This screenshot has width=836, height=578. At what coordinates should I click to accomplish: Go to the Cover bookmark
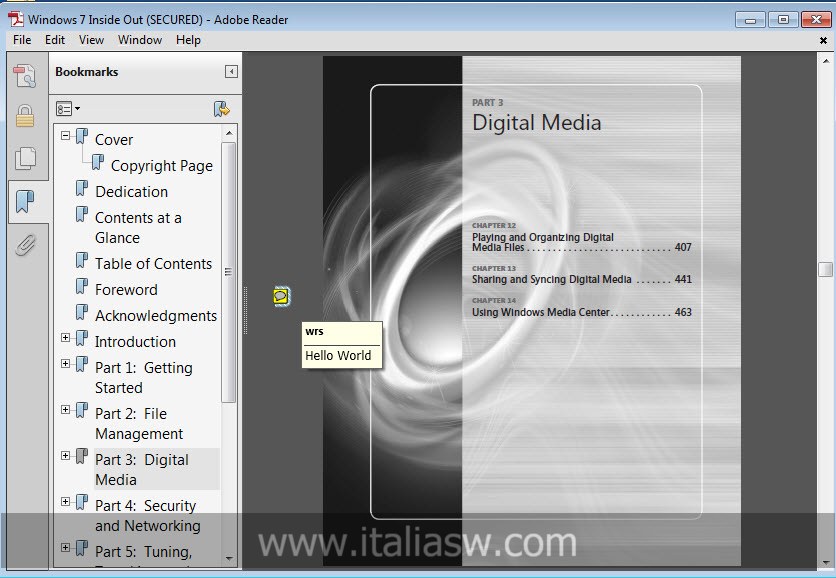[114, 140]
